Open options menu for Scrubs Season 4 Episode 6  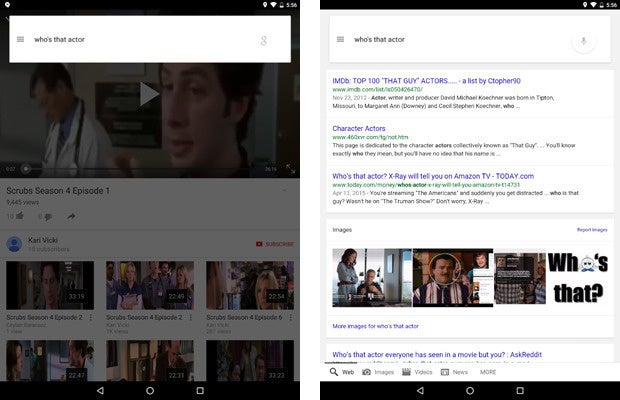tap(291, 317)
